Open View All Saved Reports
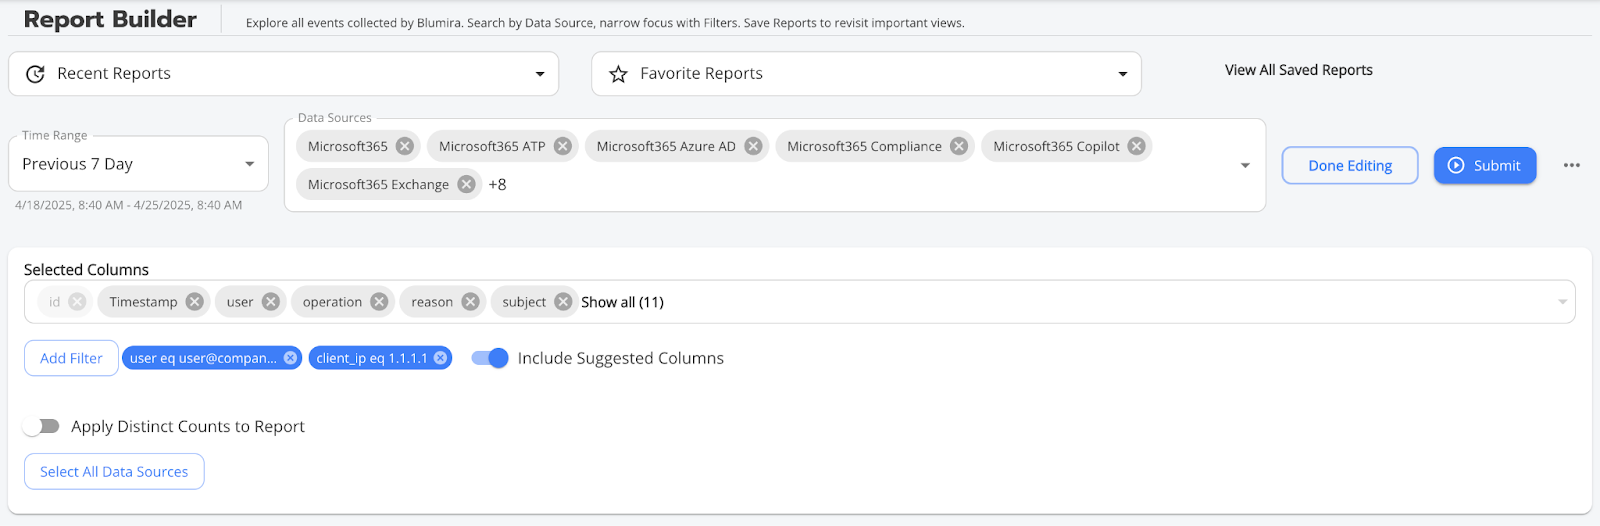Image resolution: width=1600 pixels, height=526 pixels. click(x=1298, y=70)
